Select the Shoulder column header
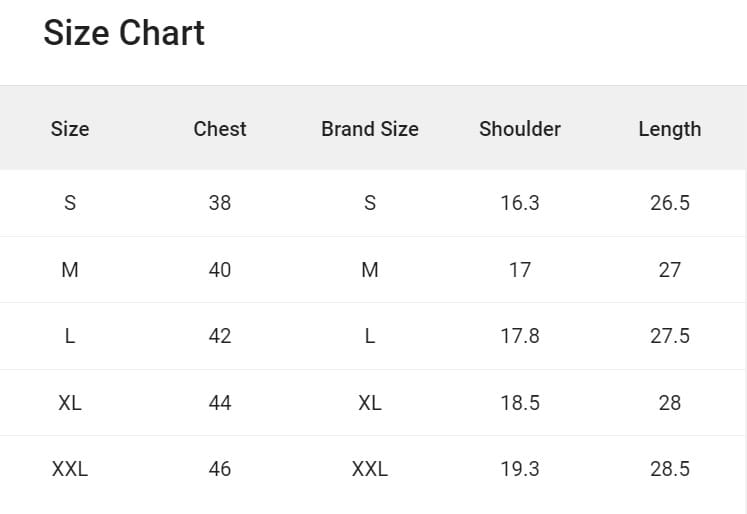 click(520, 129)
